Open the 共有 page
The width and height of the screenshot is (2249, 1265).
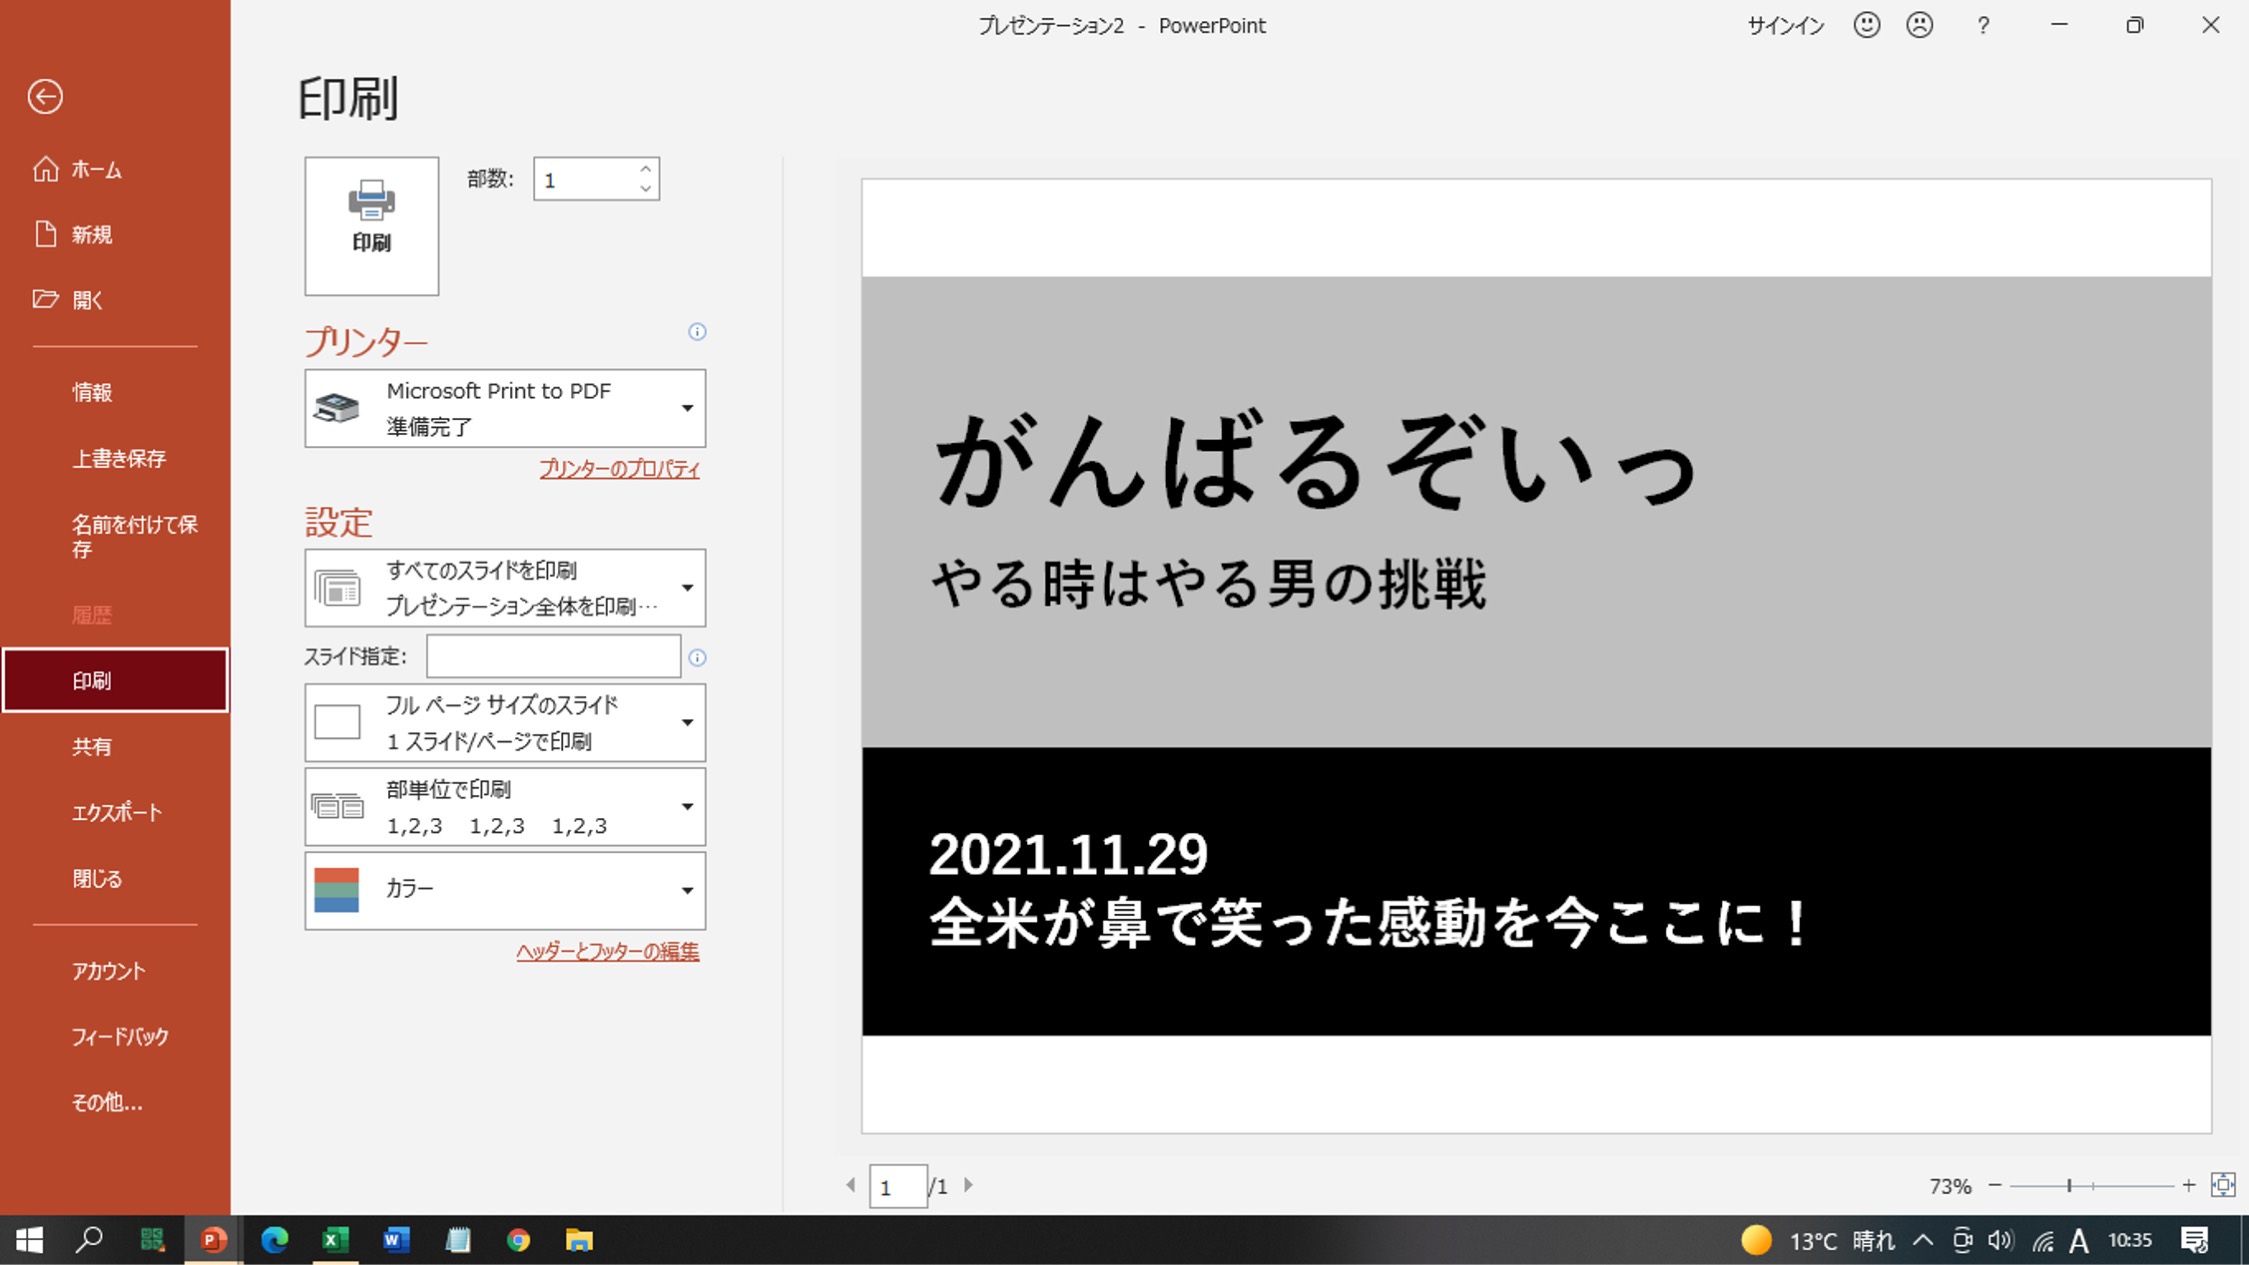pos(115,747)
